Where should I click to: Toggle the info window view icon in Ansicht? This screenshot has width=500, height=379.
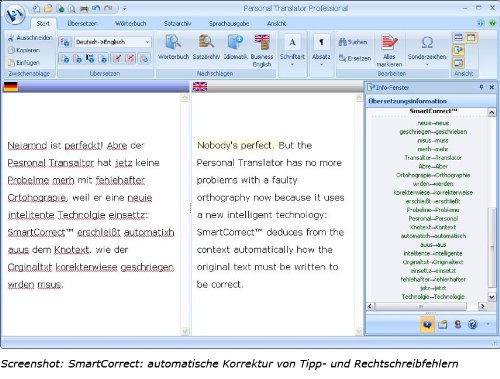459,50
